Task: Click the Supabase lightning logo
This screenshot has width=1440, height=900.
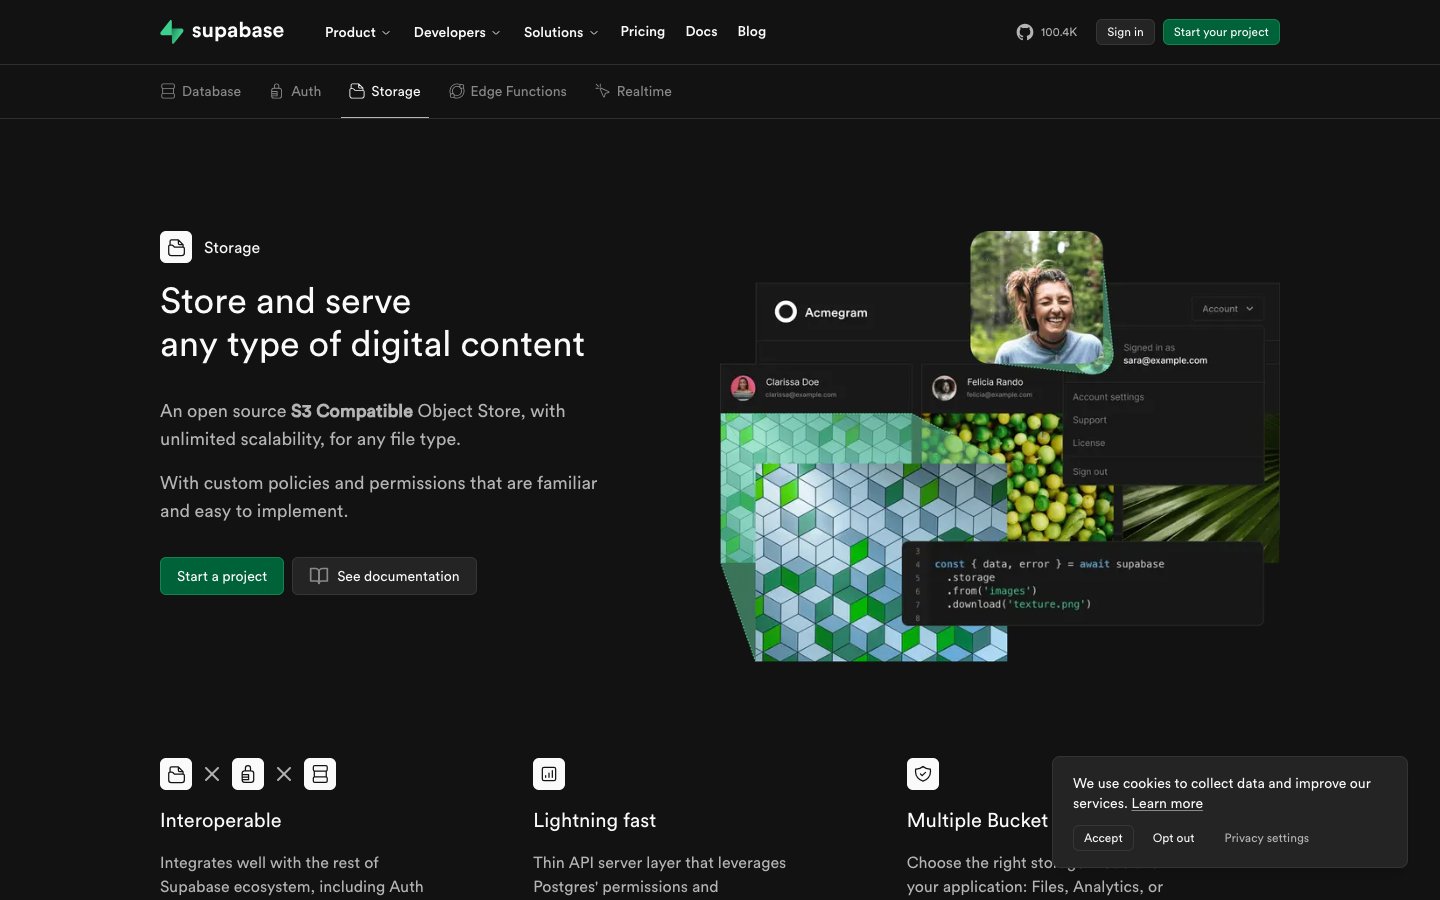Action: tap(171, 31)
